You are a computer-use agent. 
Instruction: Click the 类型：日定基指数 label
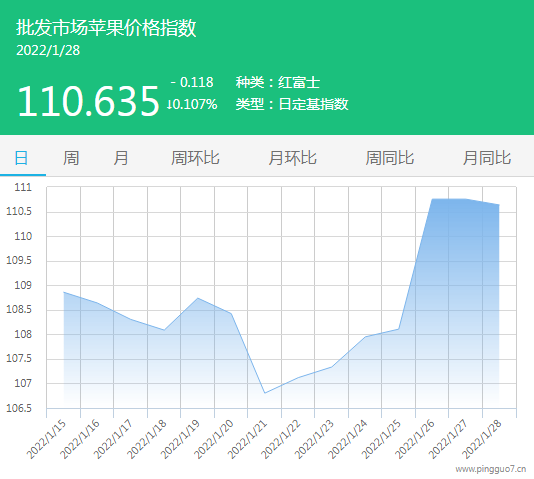292,104
